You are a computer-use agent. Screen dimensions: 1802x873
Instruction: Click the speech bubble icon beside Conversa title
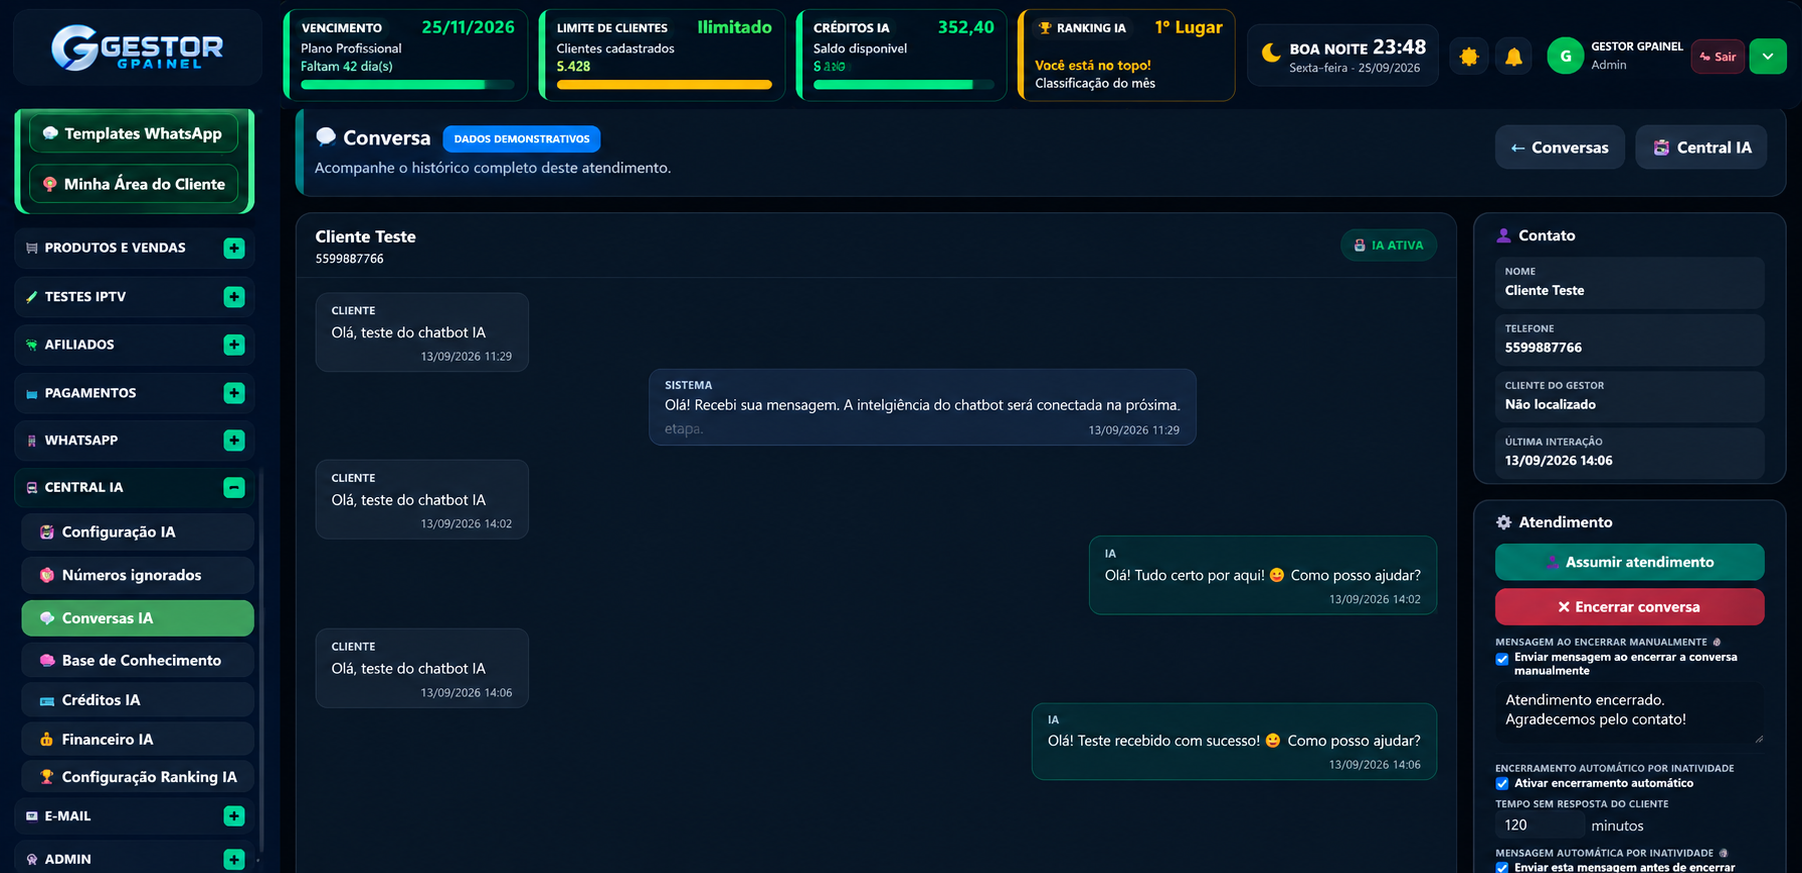pyautogui.click(x=325, y=137)
